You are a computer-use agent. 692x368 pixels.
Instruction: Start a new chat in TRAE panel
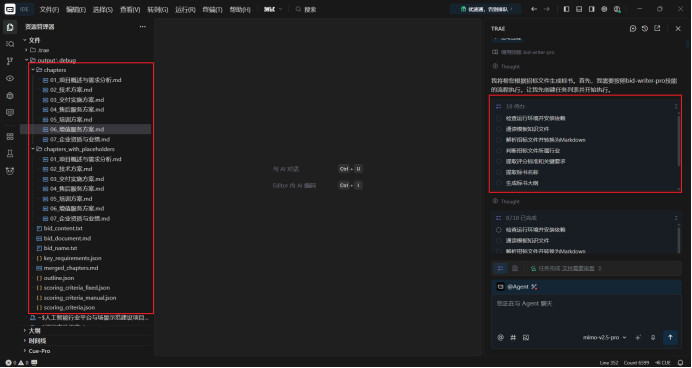point(633,29)
